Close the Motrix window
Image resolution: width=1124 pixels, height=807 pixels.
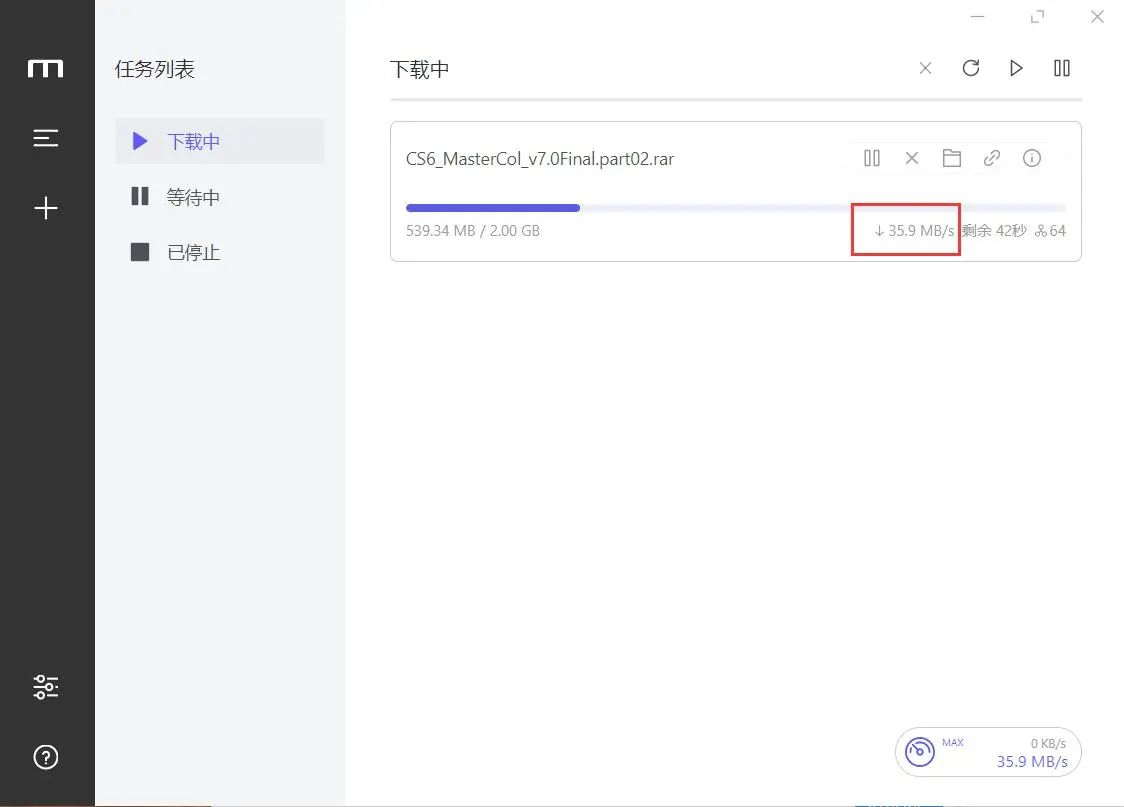[x=1097, y=16]
